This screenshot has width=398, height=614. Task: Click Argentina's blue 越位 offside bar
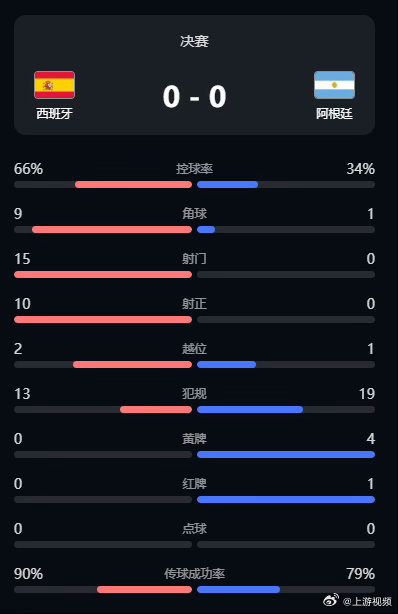(226, 365)
